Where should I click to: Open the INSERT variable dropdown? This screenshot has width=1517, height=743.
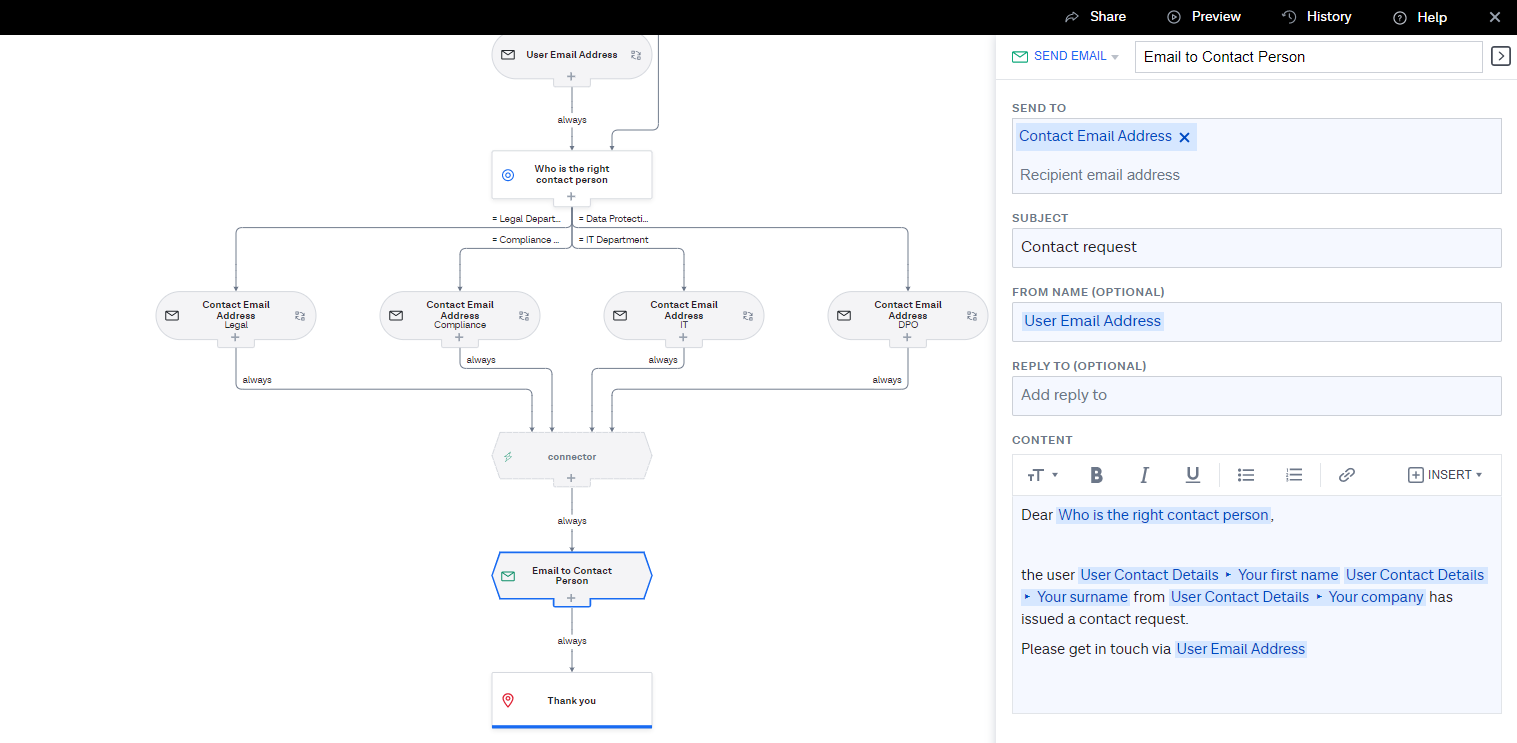pyautogui.click(x=1445, y=475)
